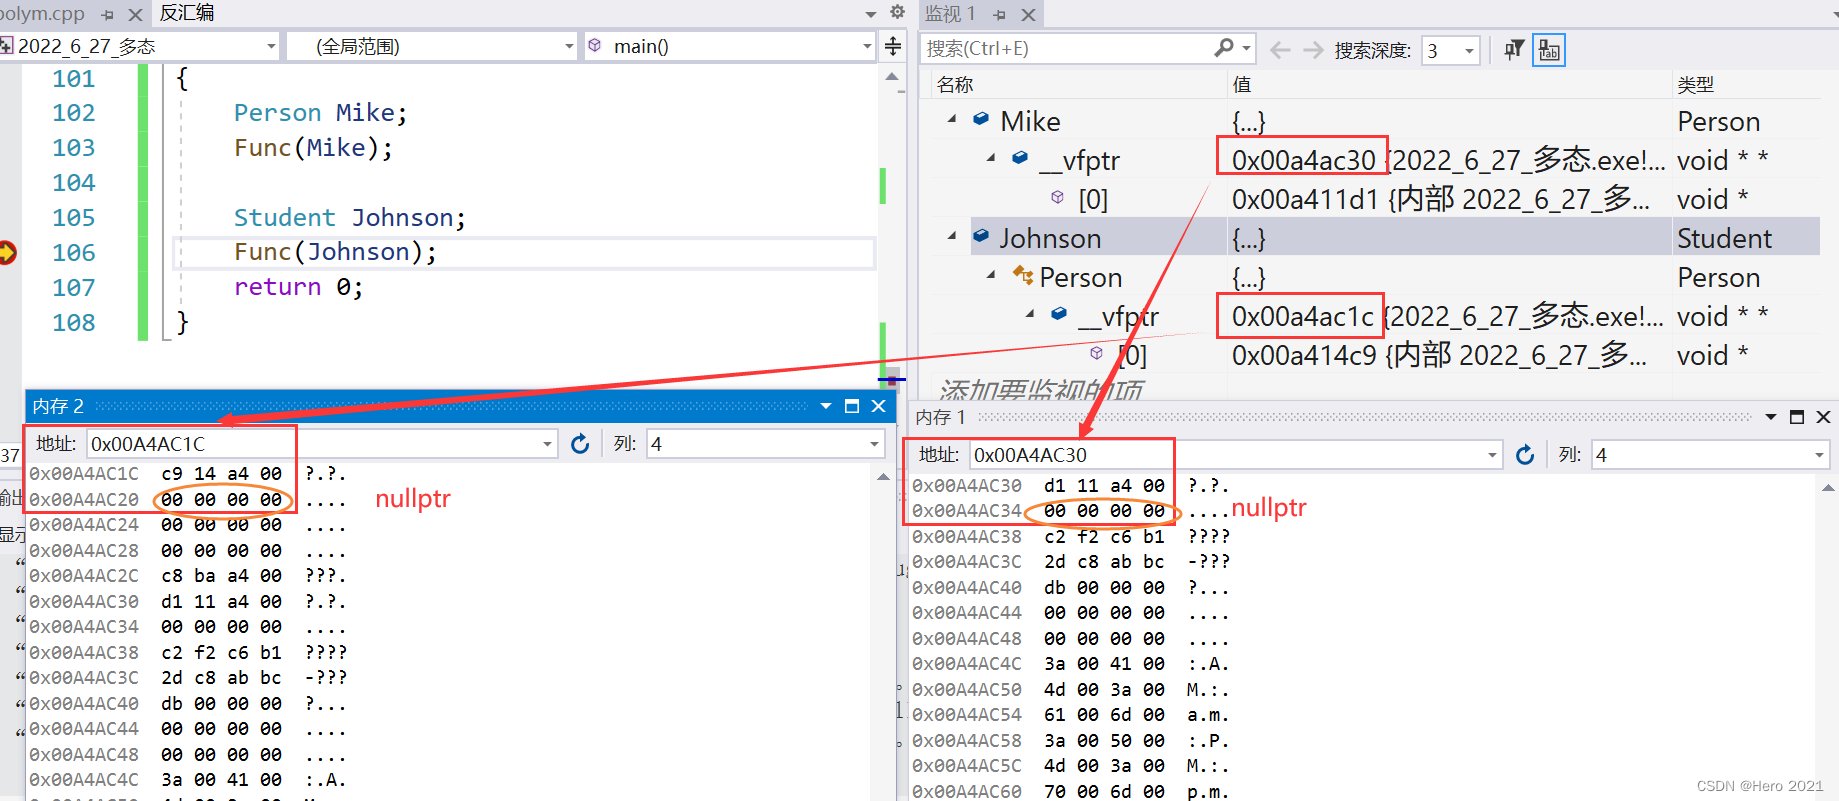Collapse the Johnson watch node
The height and width of the screenshot is (801, 1839).
click(x=952, y=236)
